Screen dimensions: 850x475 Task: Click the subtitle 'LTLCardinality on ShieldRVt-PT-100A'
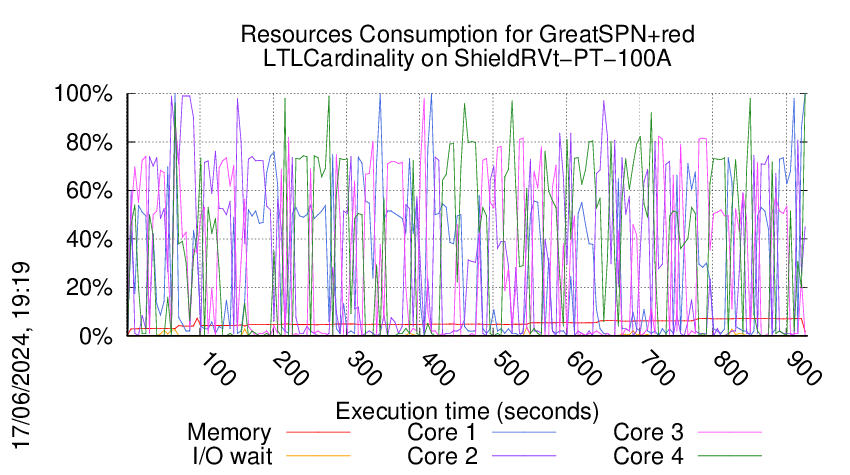pyautogui.click(x=467, y=59)
